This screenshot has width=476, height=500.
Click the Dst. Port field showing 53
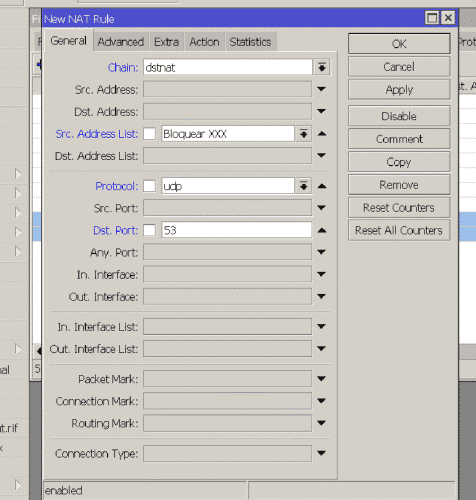point(237,230)
